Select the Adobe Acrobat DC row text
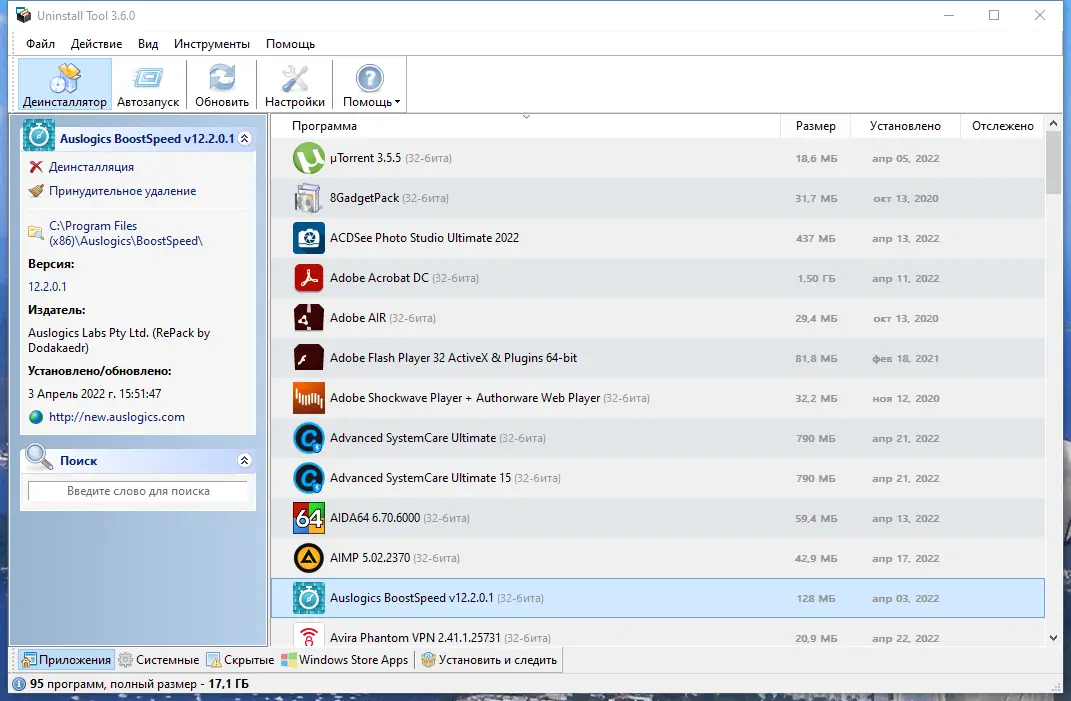The height and width of the screenshot is (701, 1071). [404, 278]
